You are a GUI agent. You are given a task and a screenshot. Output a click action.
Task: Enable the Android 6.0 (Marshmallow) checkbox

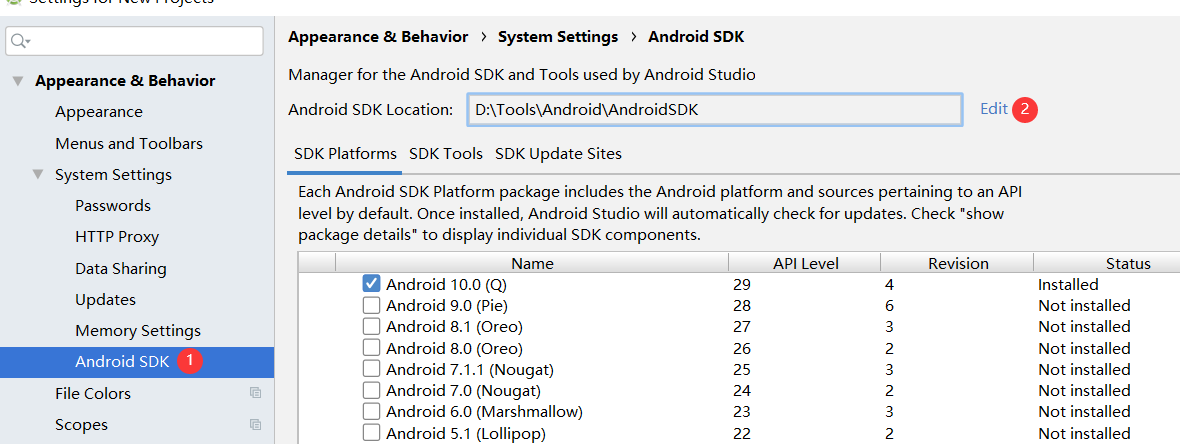(x=371, y=411)
